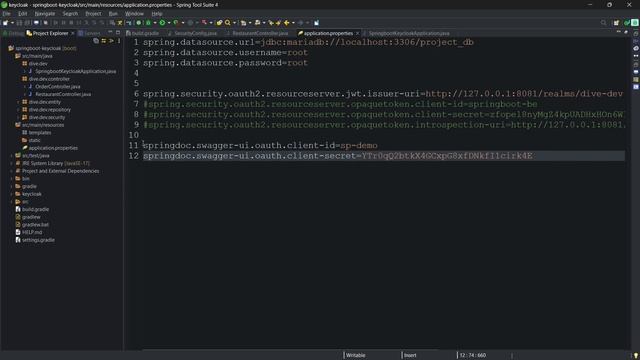Click the green Debug bug icon
640x360 pixels.
pyautogui.click(x=149, y=23)
